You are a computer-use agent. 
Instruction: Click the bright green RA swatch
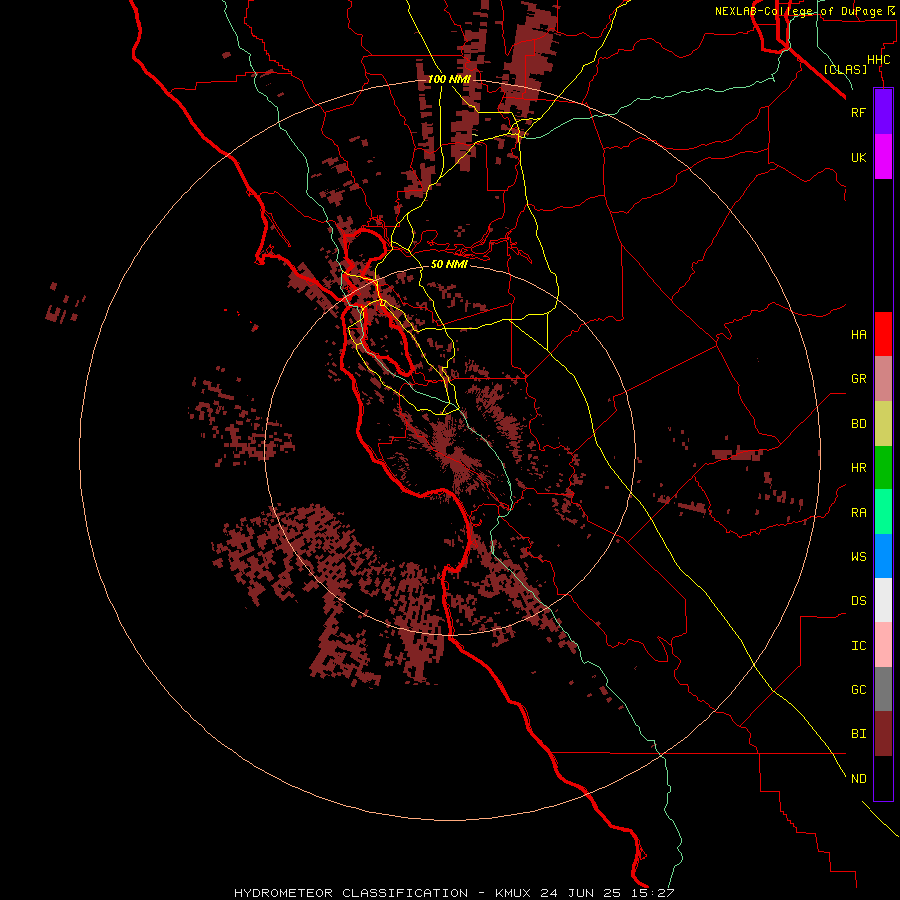coord(883,512)
